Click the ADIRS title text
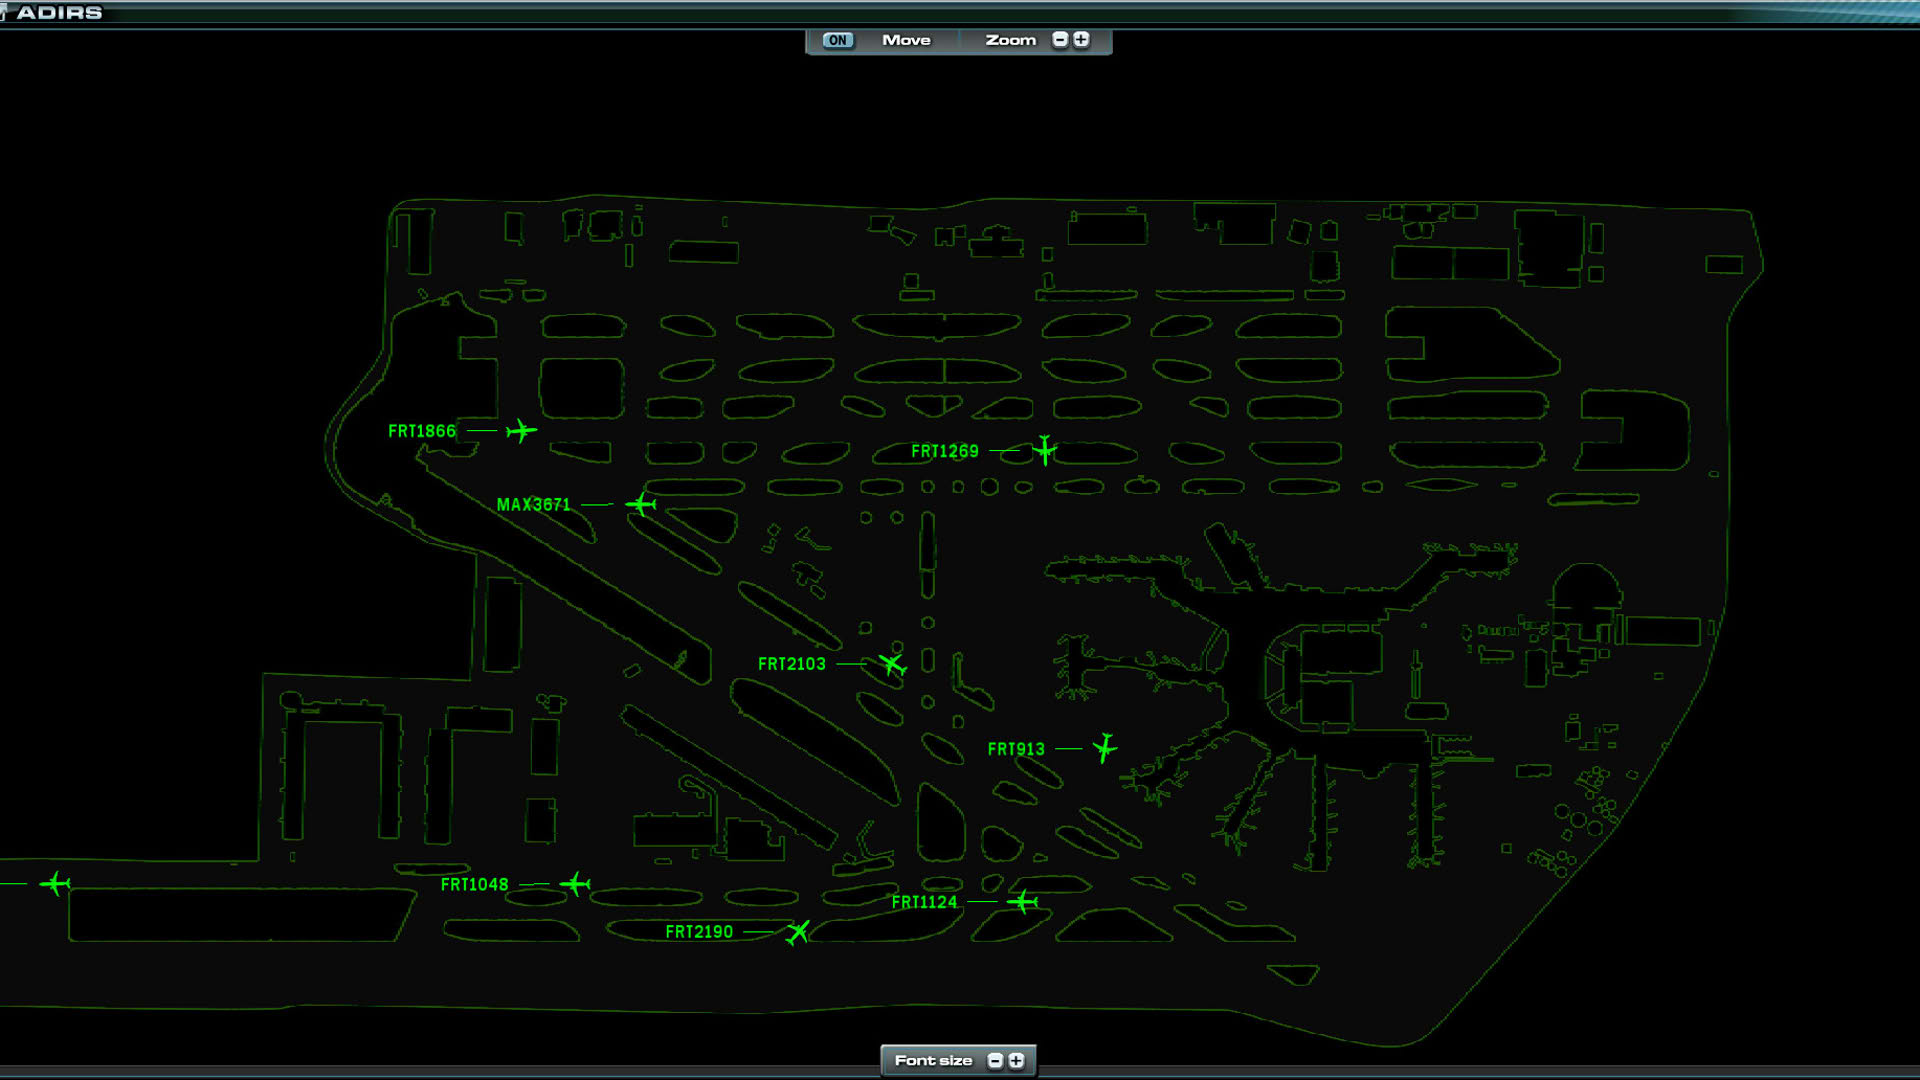The image size is (1920, 1080). (59, 12)
